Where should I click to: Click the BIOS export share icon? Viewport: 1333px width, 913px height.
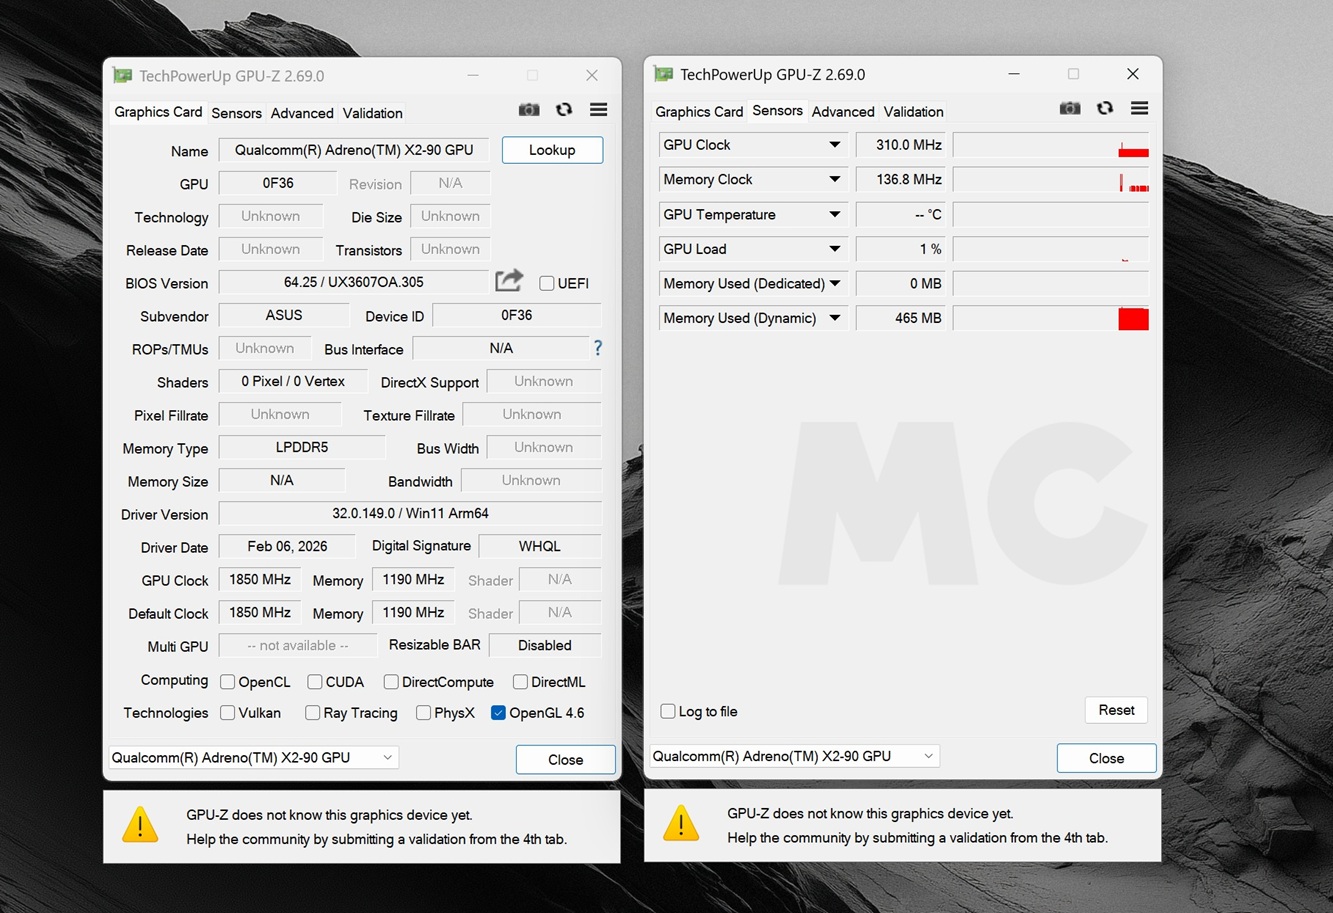pyautogui.click(x=509, y=281)
